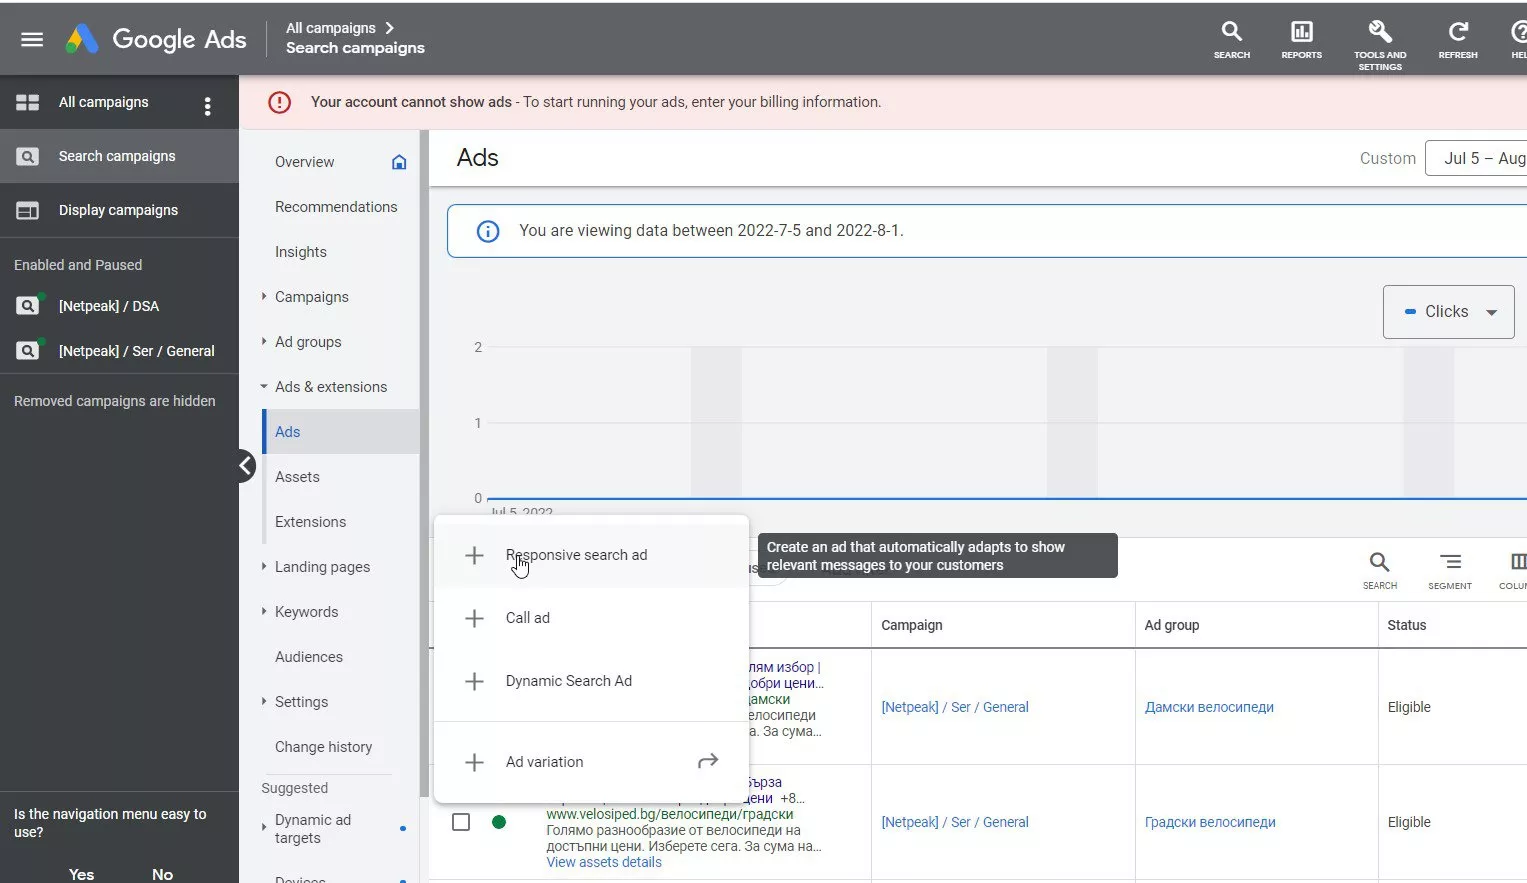Open the Insights page
The image size is (1527, 883).
(301, 252)
